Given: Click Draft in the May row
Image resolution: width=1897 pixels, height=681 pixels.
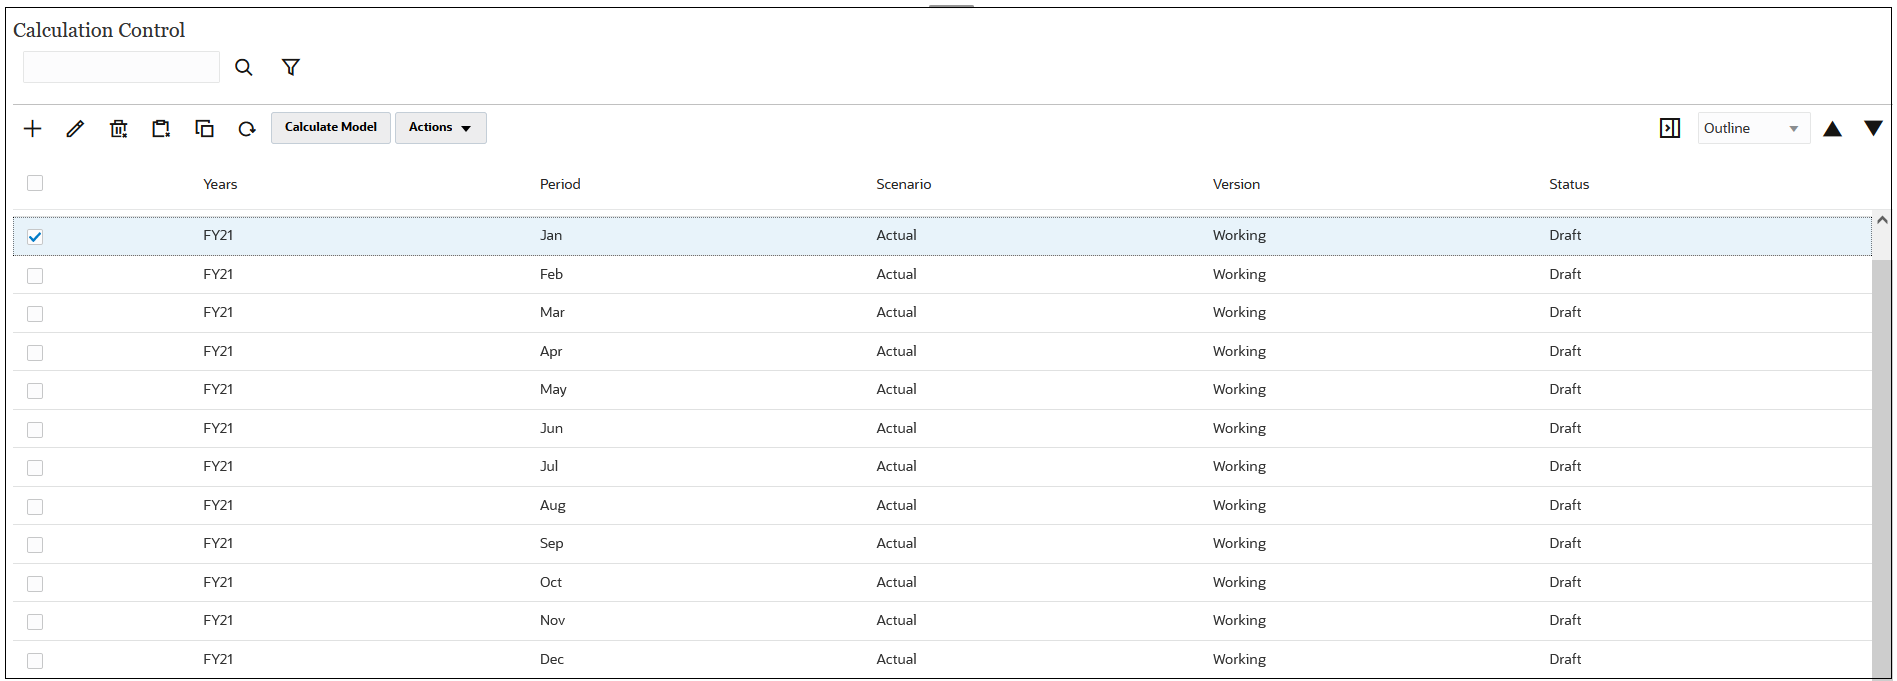Looking at the screenshot, I should pyautogui.click(x=1565, y=389).
